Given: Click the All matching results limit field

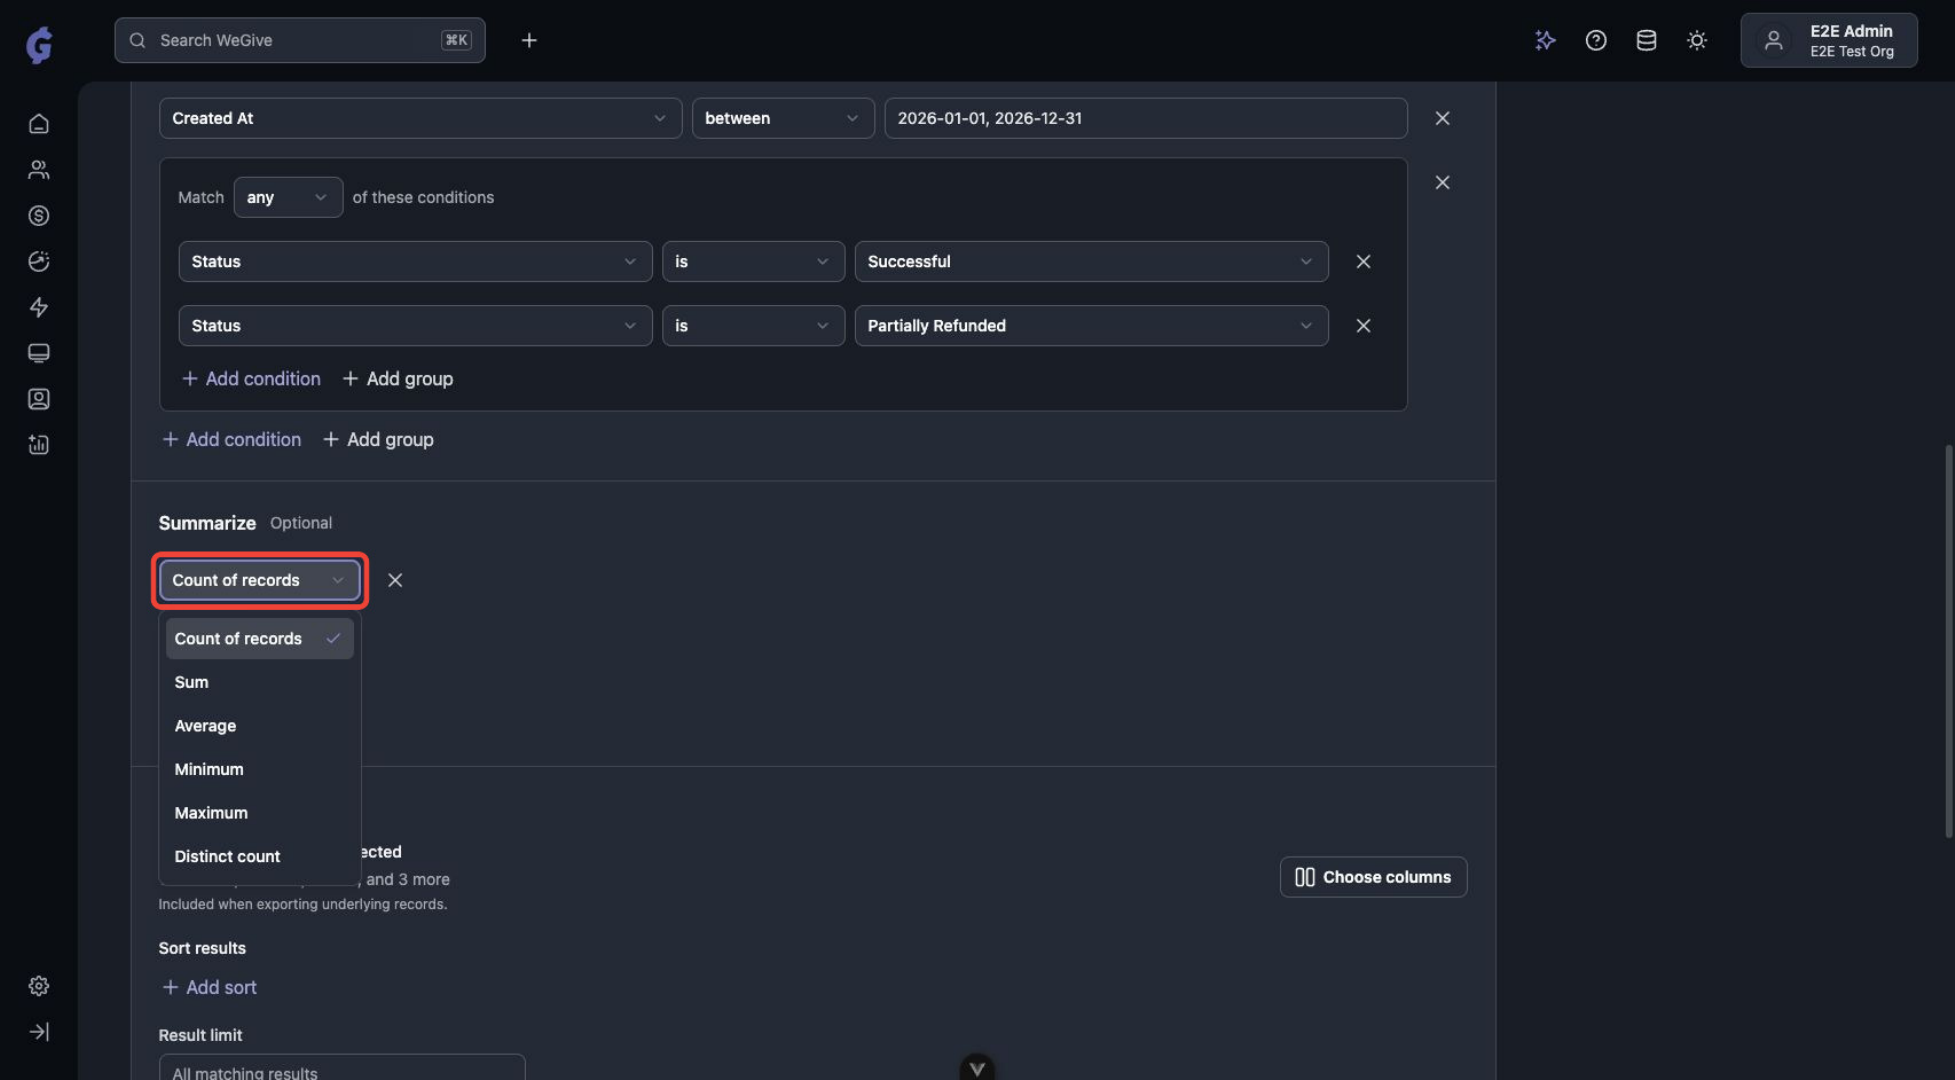Looking at the screenshot, I should (342, 1068).
